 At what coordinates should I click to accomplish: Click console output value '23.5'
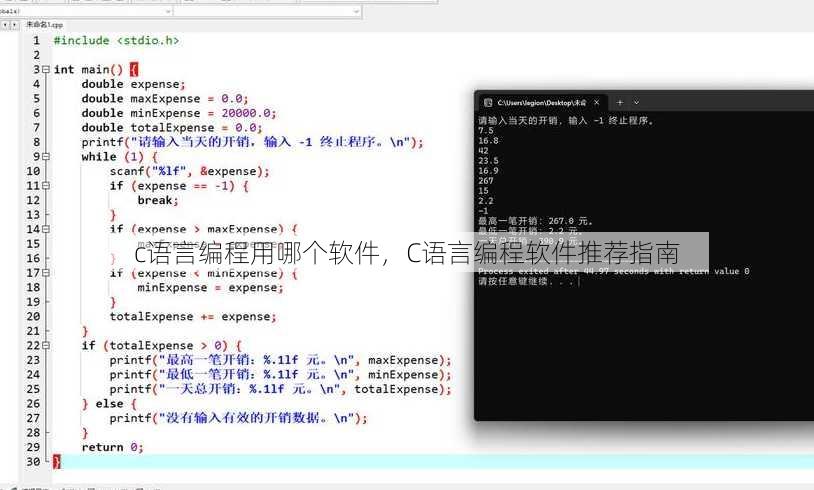(x=489, y=160)
